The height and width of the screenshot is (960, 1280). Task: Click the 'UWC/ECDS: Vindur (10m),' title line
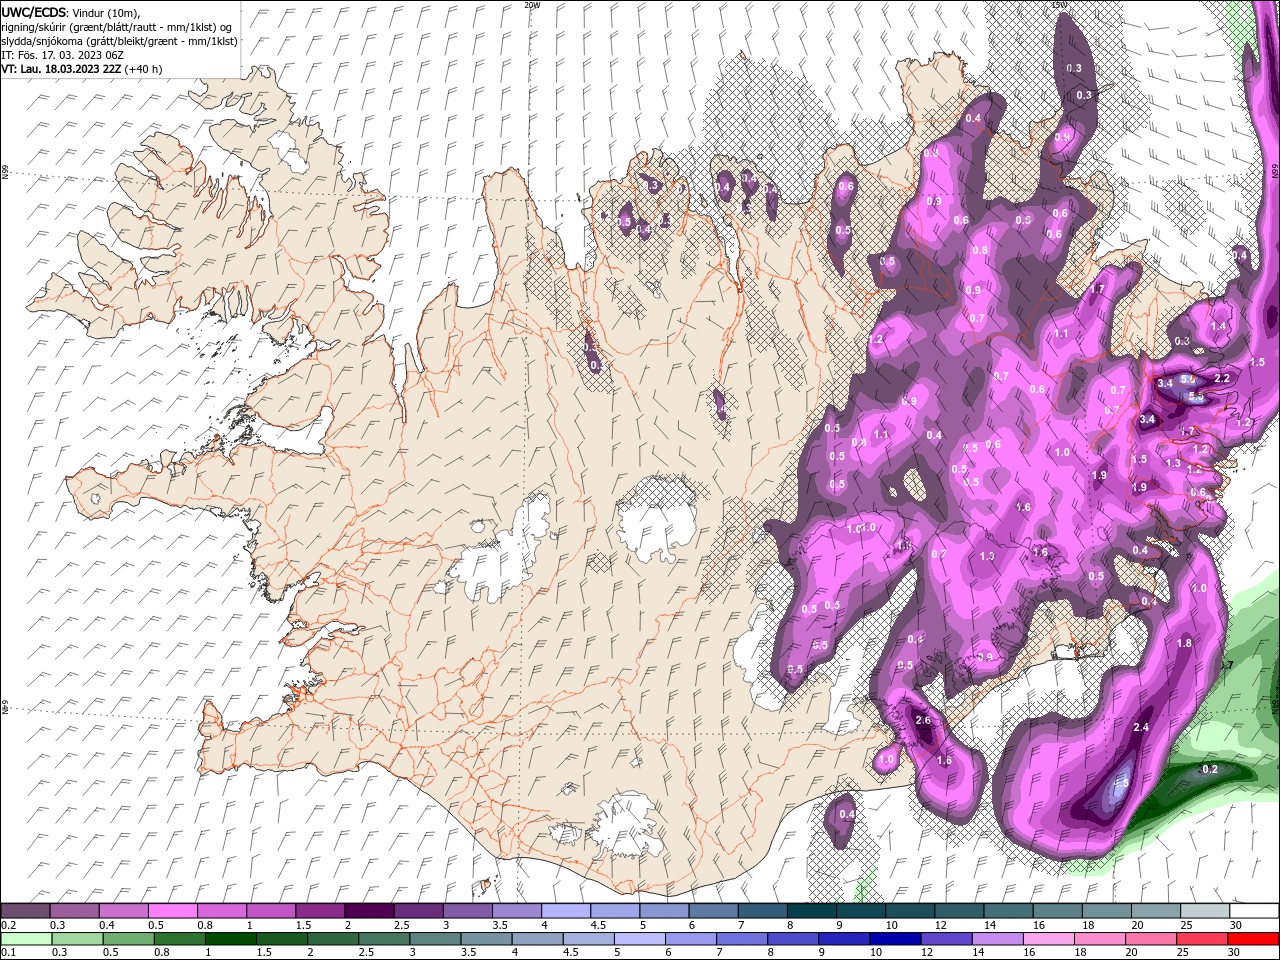pos(72,12)
